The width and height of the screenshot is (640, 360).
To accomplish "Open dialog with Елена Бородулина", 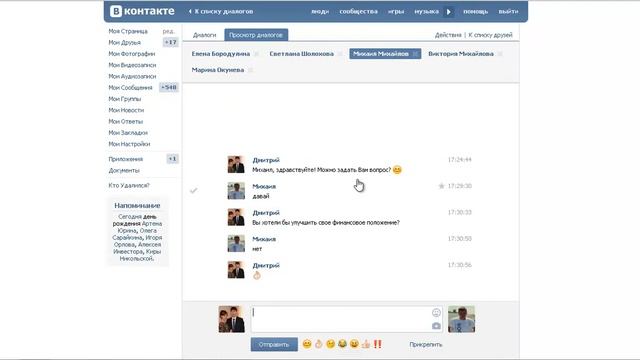I will pos(220,54).
